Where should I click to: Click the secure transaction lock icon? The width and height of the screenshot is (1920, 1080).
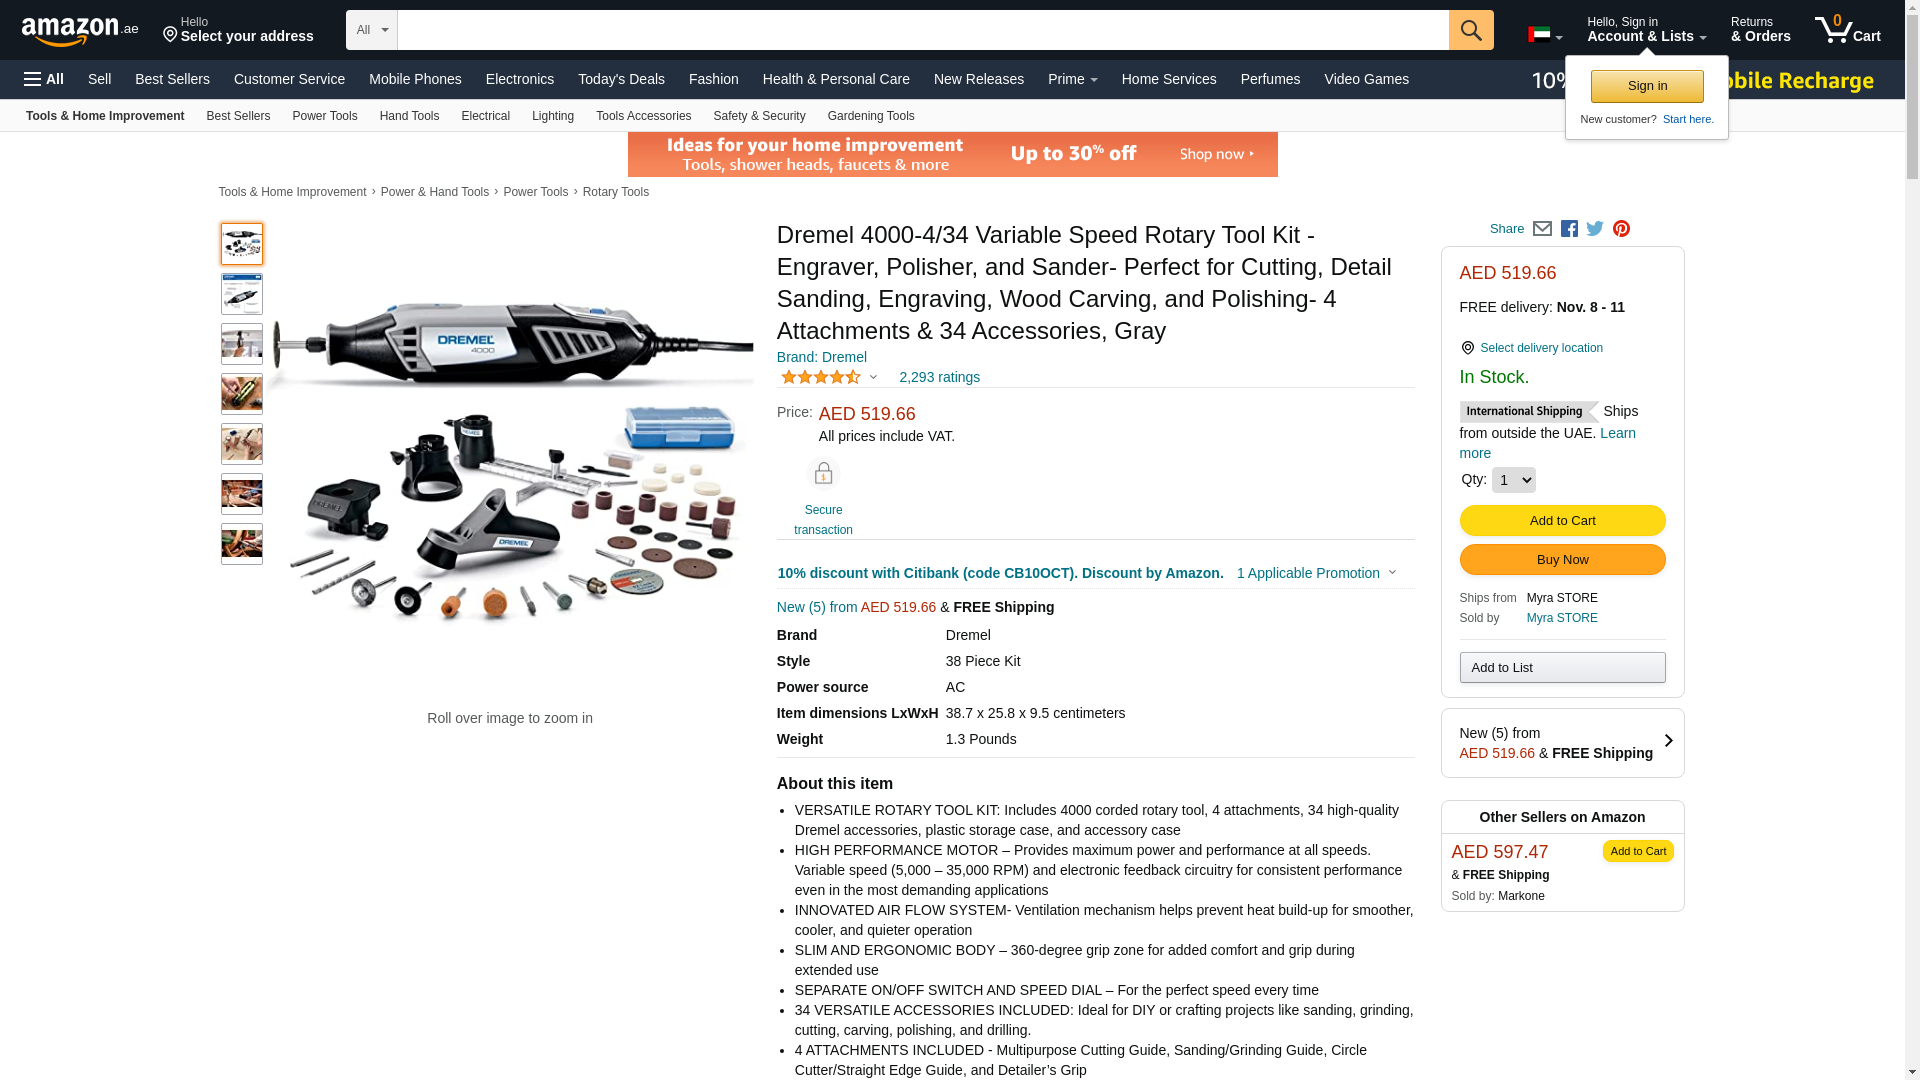pos(823,473)
